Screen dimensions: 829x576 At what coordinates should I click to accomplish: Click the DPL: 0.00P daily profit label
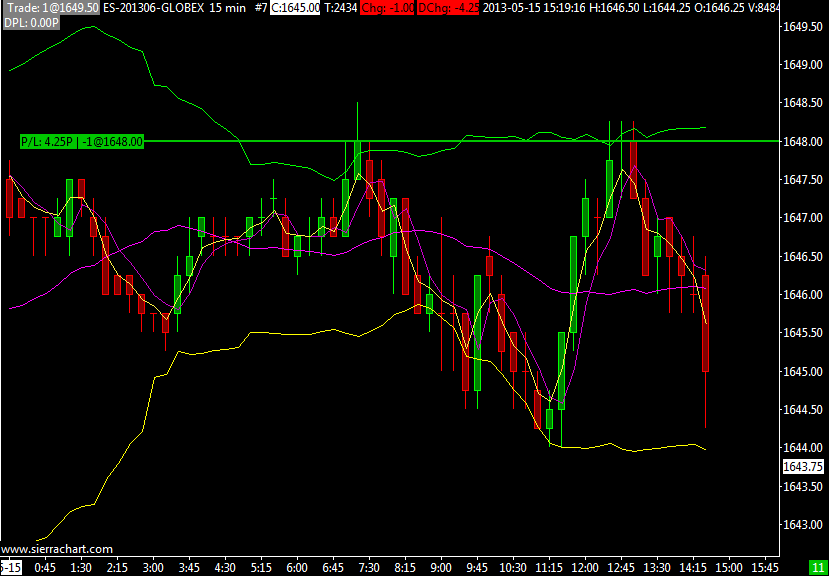click(31, 23)
